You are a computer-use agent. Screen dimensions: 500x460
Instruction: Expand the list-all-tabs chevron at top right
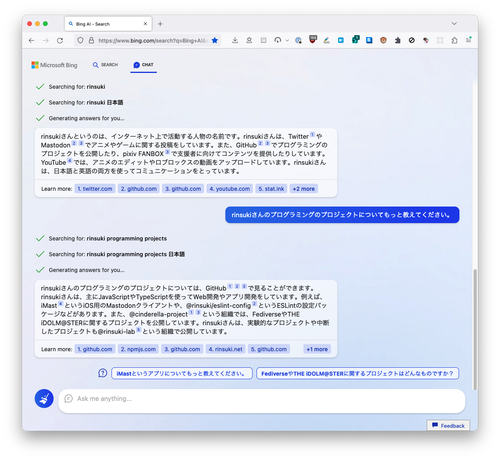[454, 24]
